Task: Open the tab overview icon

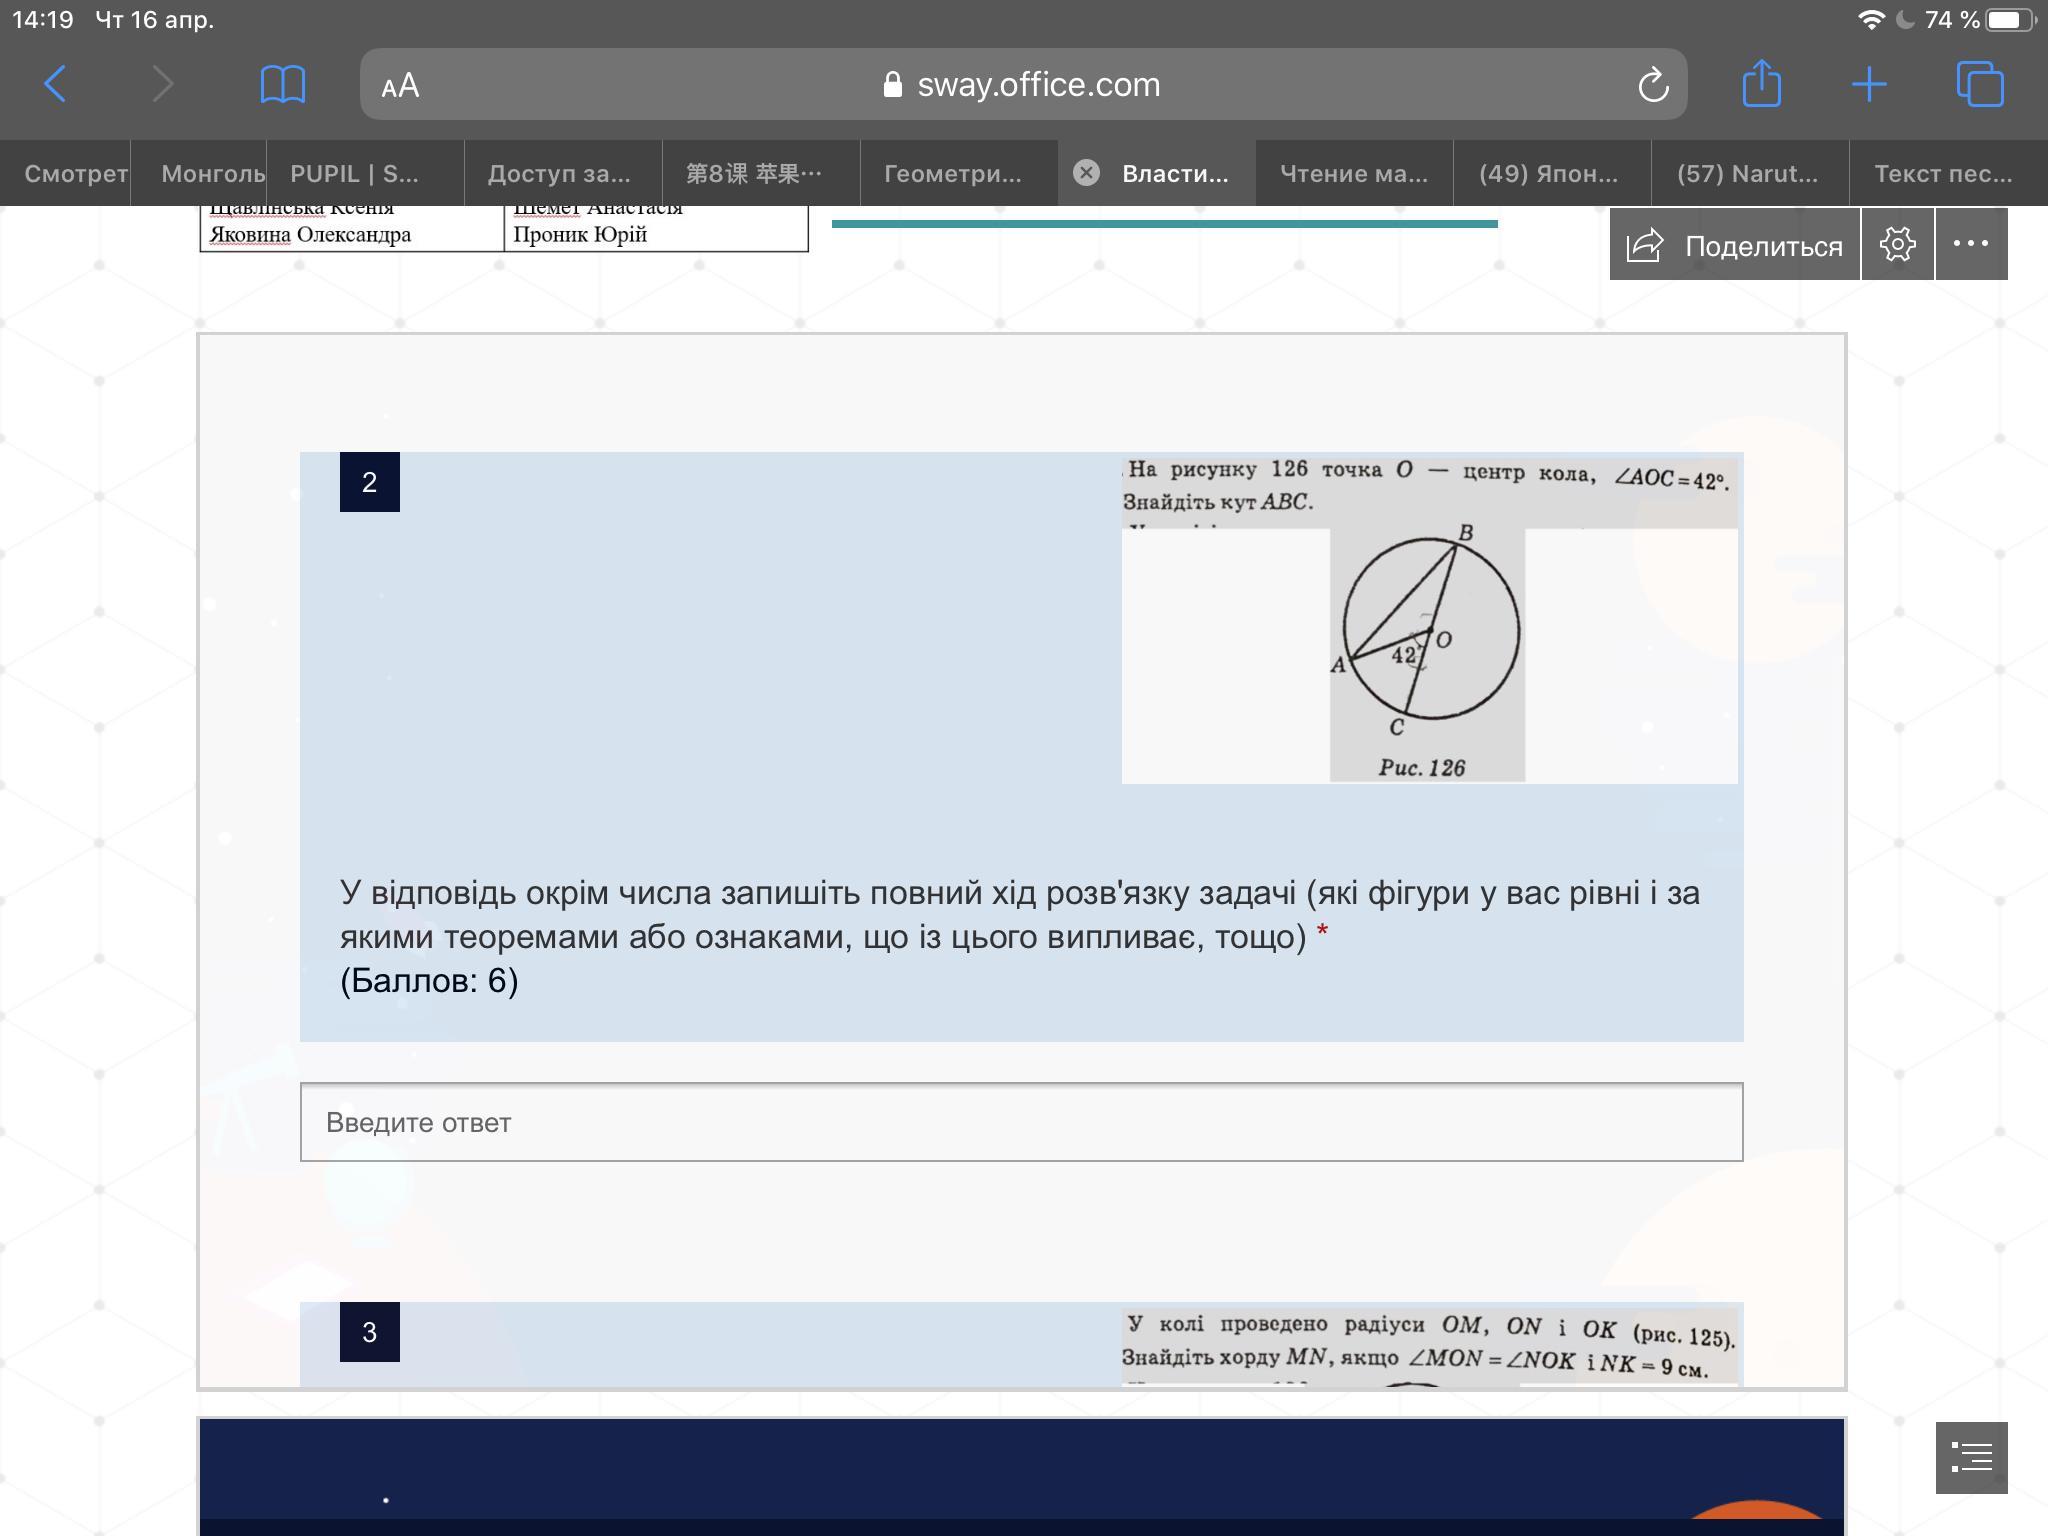Action: [x=1979, y=84]
